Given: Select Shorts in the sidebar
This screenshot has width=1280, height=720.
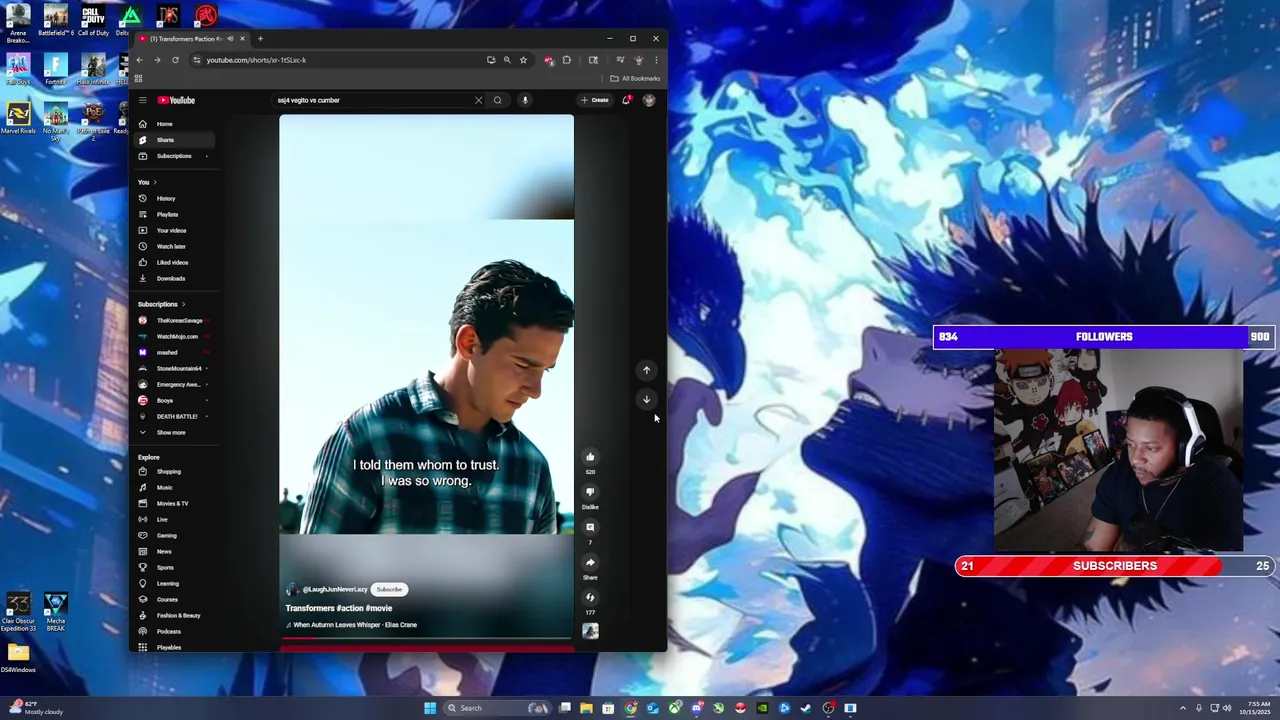Looking at the screenshot, I should click(x=175, y=140).
